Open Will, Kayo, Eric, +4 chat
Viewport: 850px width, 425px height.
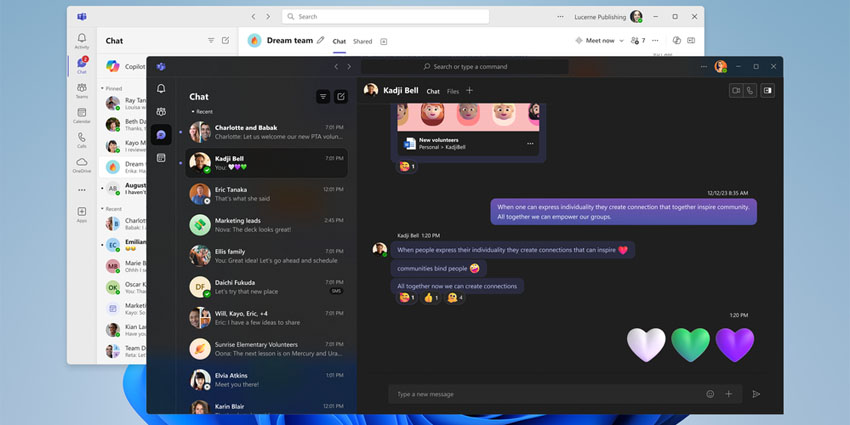[266, 318]
